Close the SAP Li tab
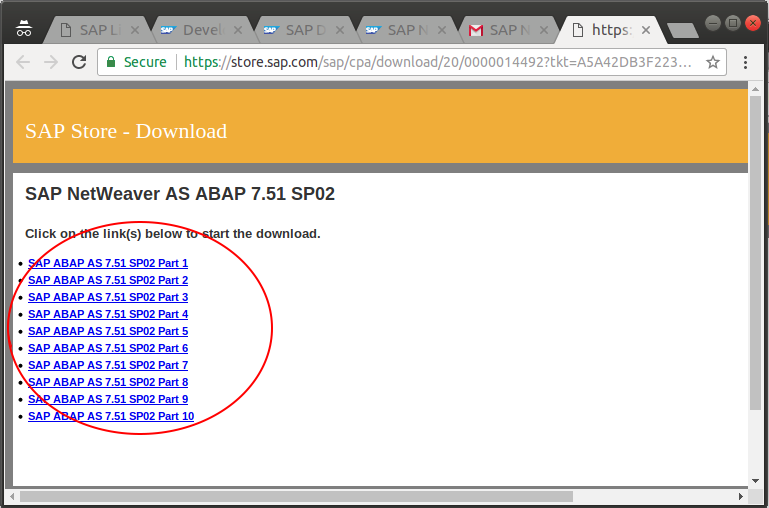 pyautogui.click(x=135, y=30)
